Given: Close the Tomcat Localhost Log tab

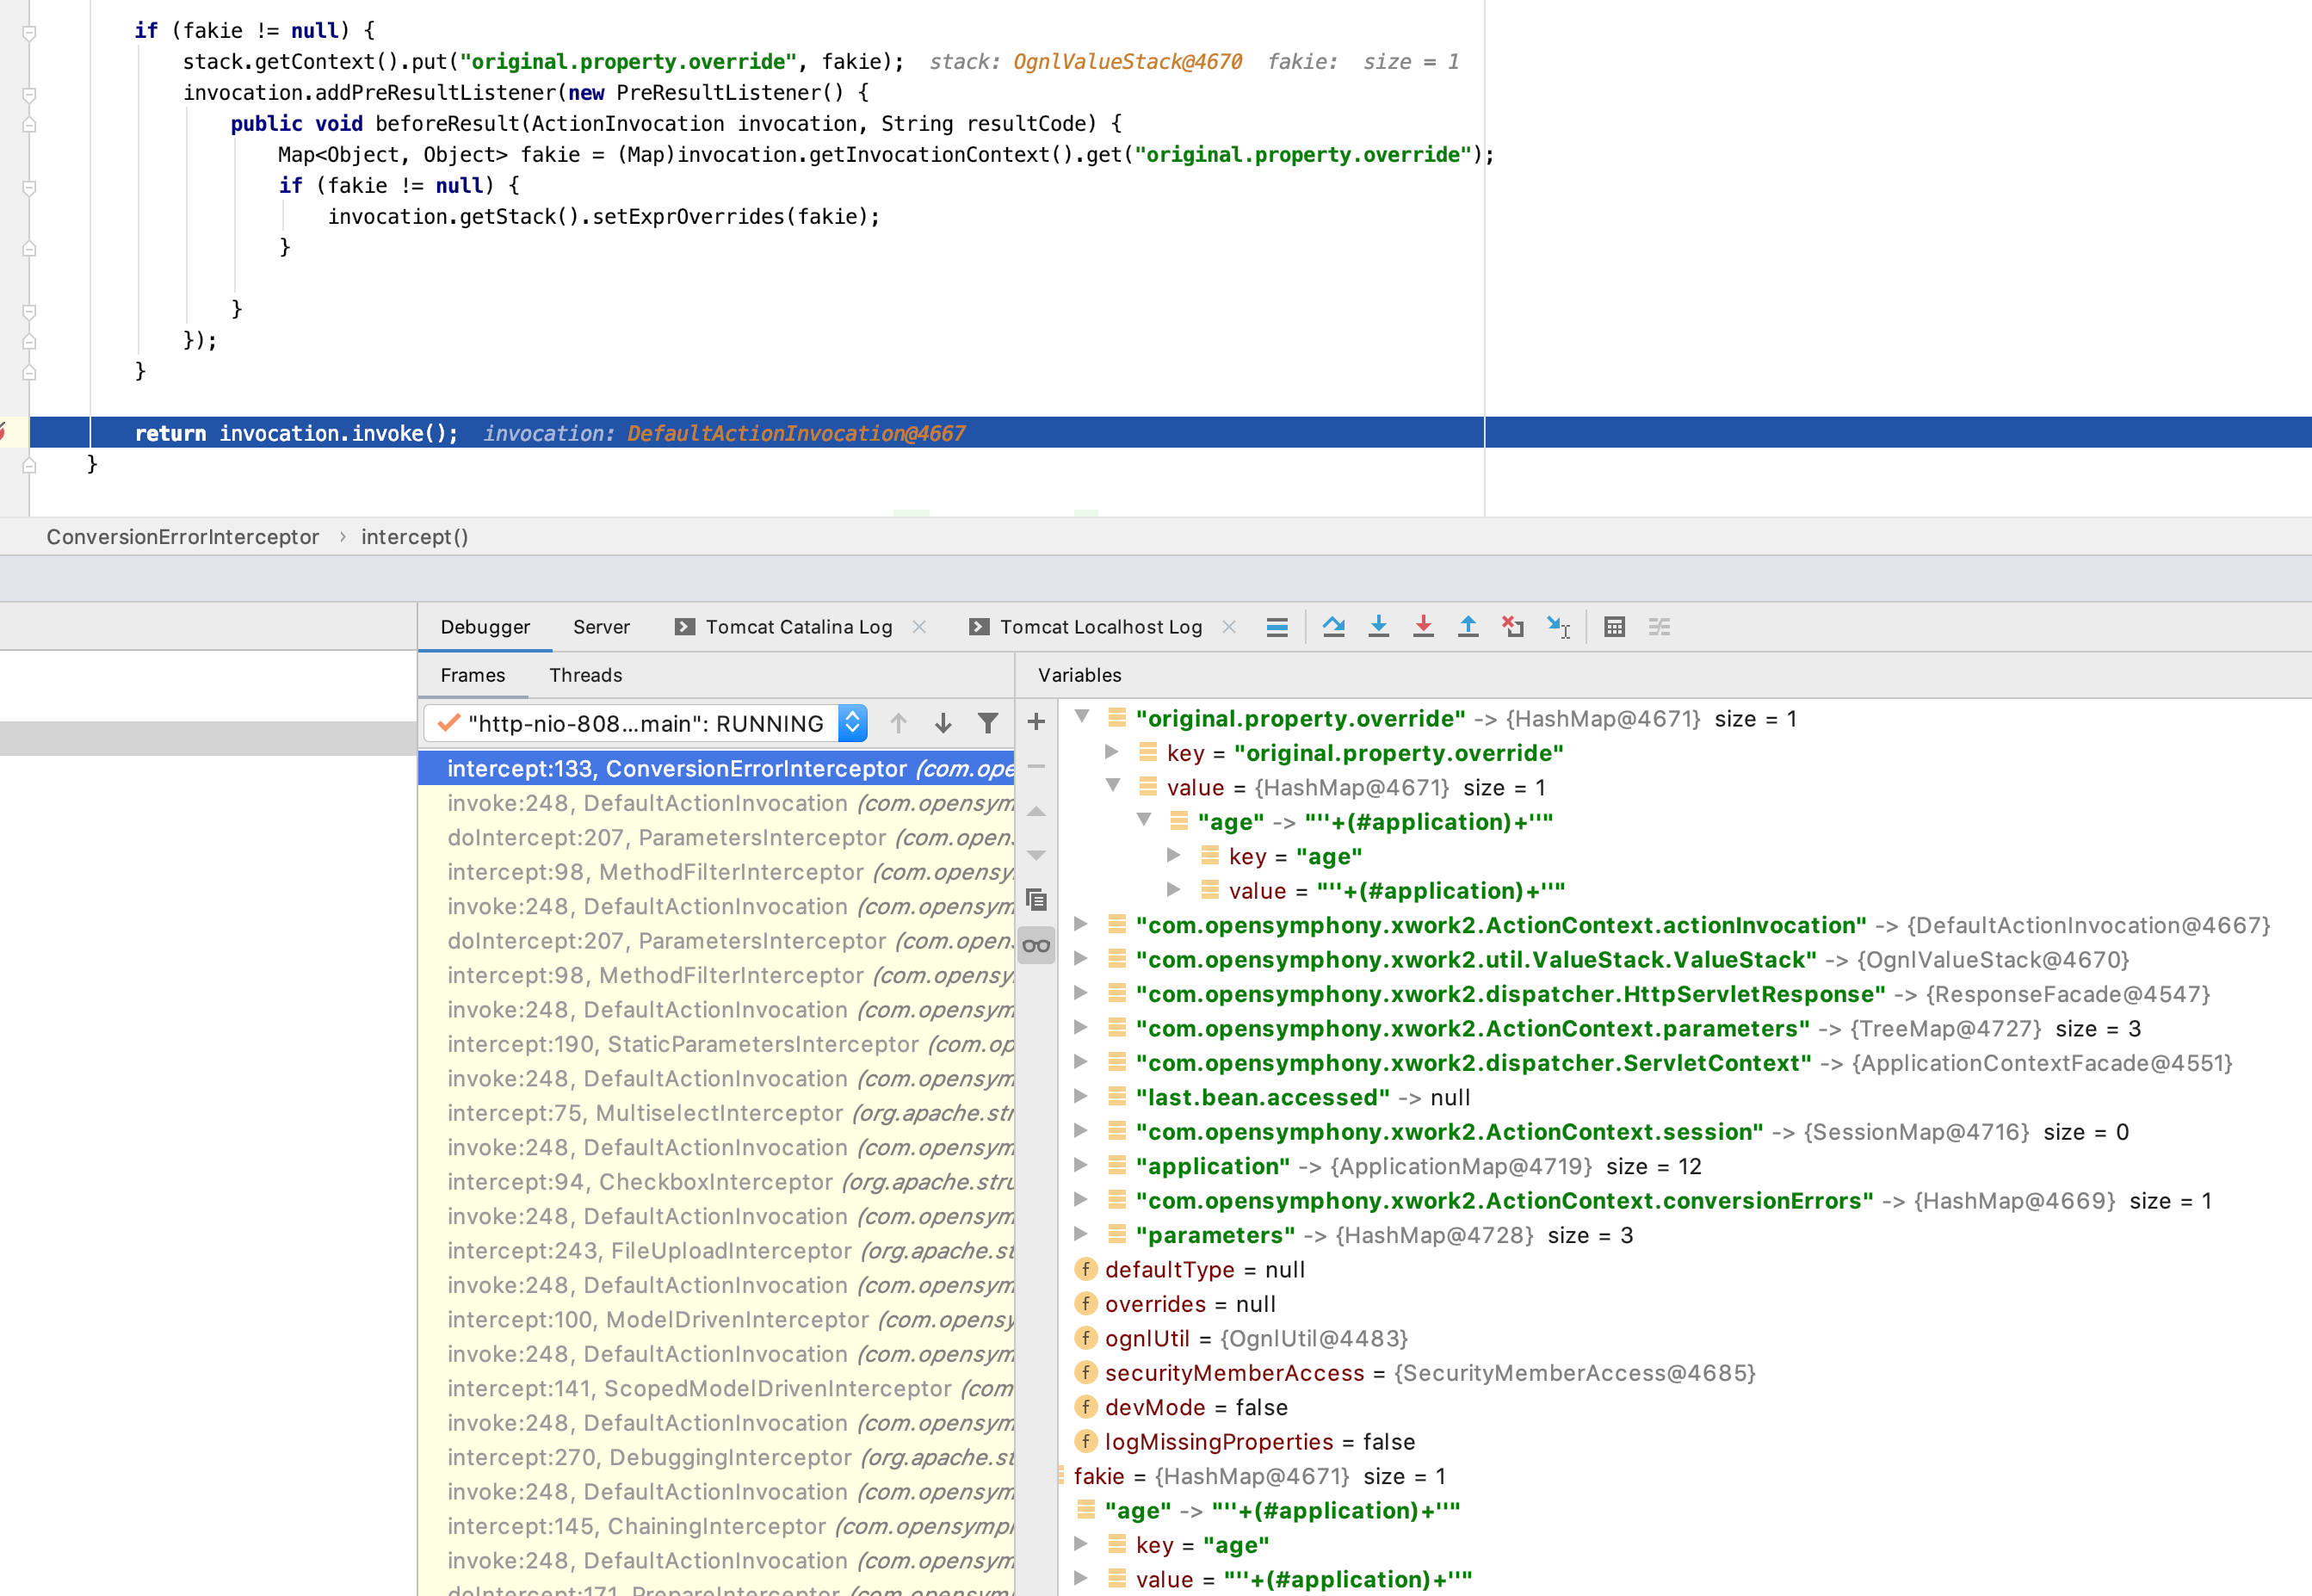Looking at the screenshot, I should tap(1229, 627).
